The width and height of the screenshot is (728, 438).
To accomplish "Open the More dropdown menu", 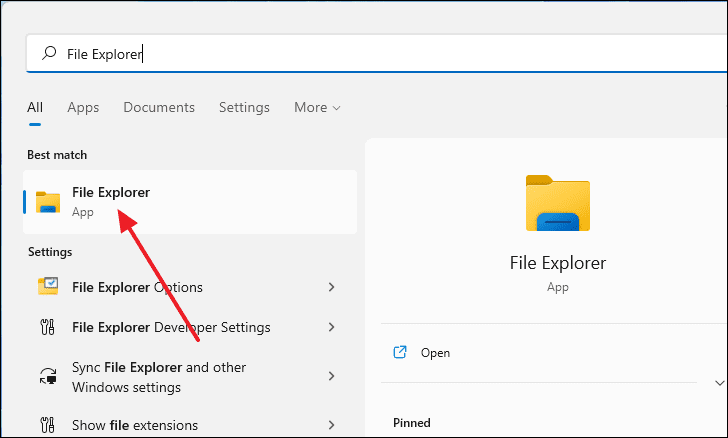I will [x=317, y=107].
